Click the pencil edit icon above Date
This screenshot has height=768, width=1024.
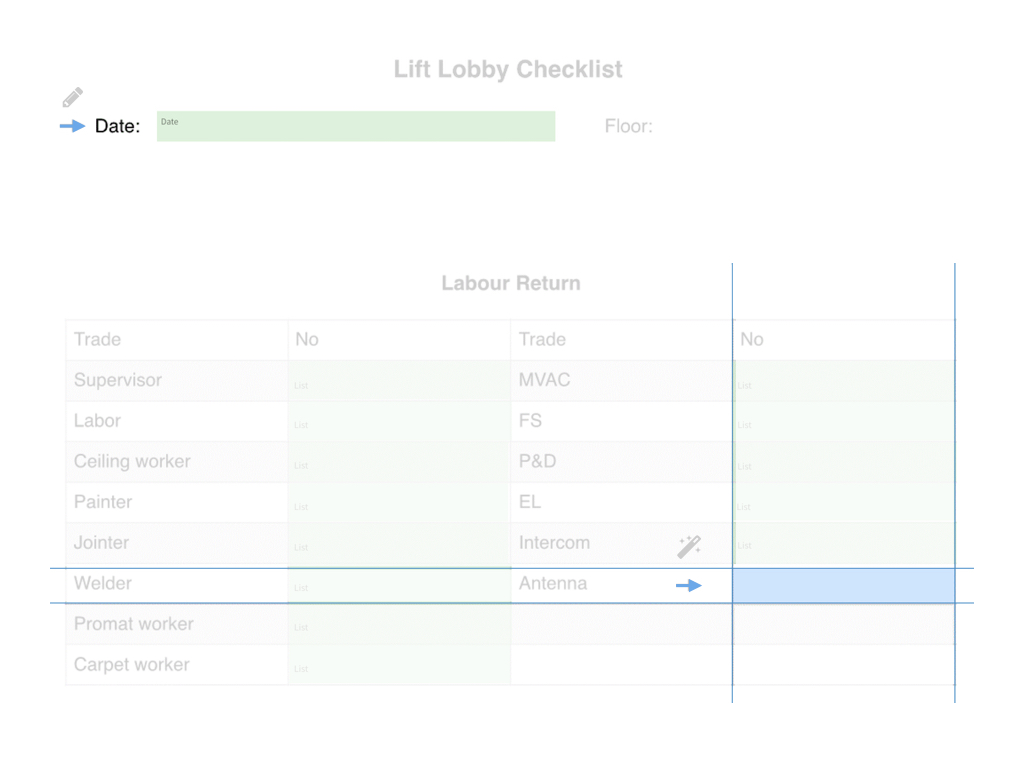(x=72, y=97)
